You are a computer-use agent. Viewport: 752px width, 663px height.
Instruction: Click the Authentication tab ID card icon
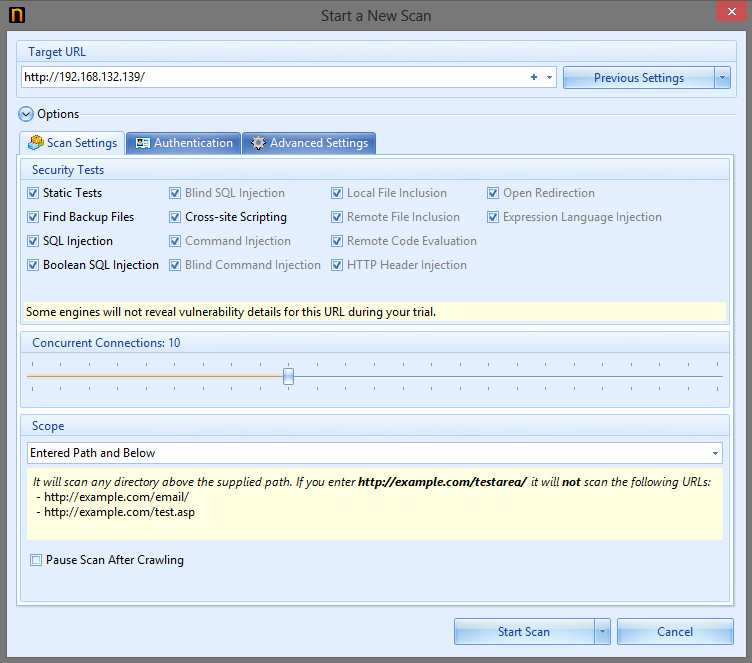pos(142,143)
